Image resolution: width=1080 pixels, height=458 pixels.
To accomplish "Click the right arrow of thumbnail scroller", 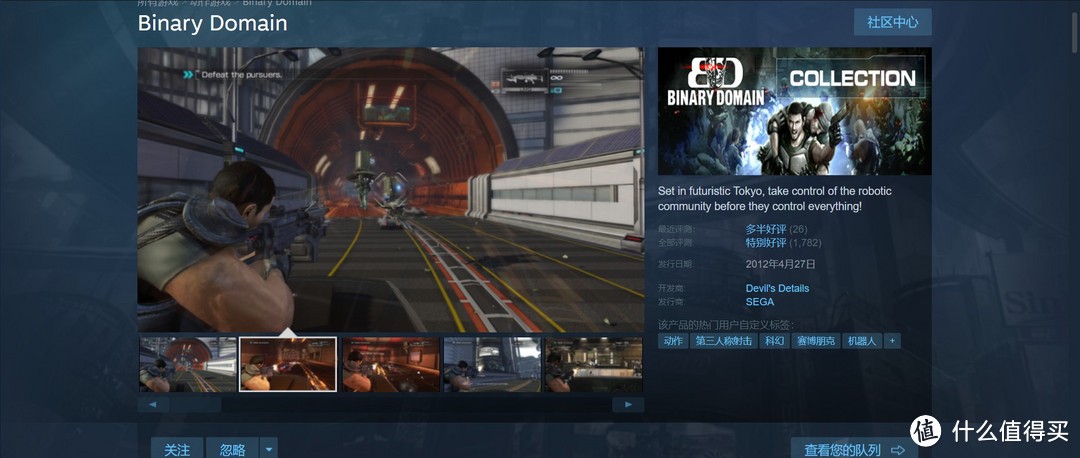I will tap(628, 404).
